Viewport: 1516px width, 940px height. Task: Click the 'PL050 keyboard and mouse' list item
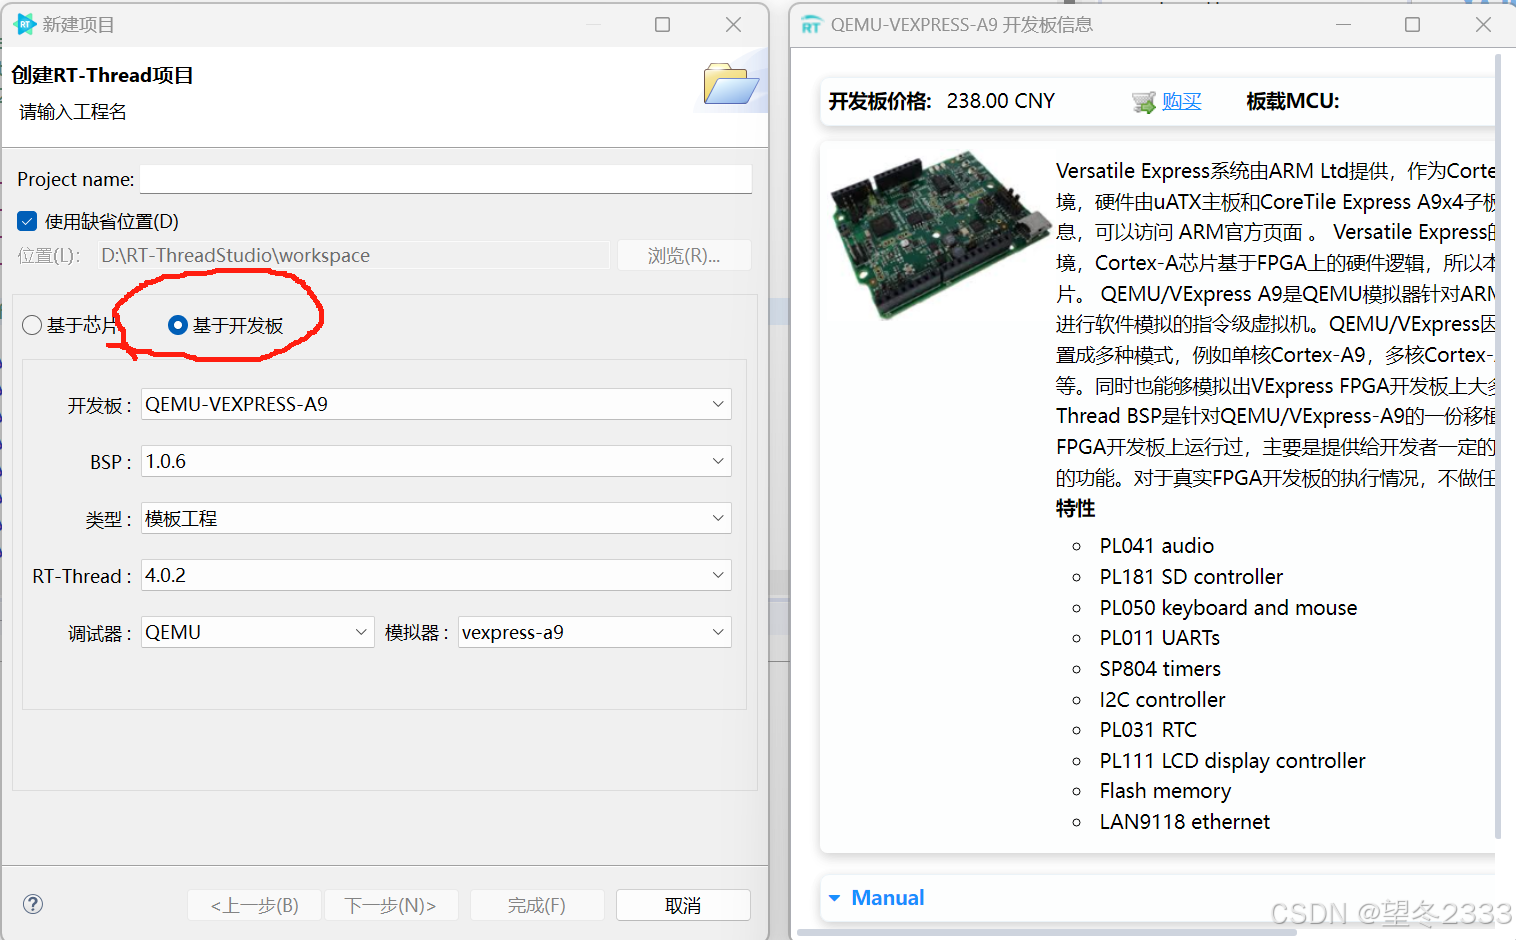pos(1228,608)
